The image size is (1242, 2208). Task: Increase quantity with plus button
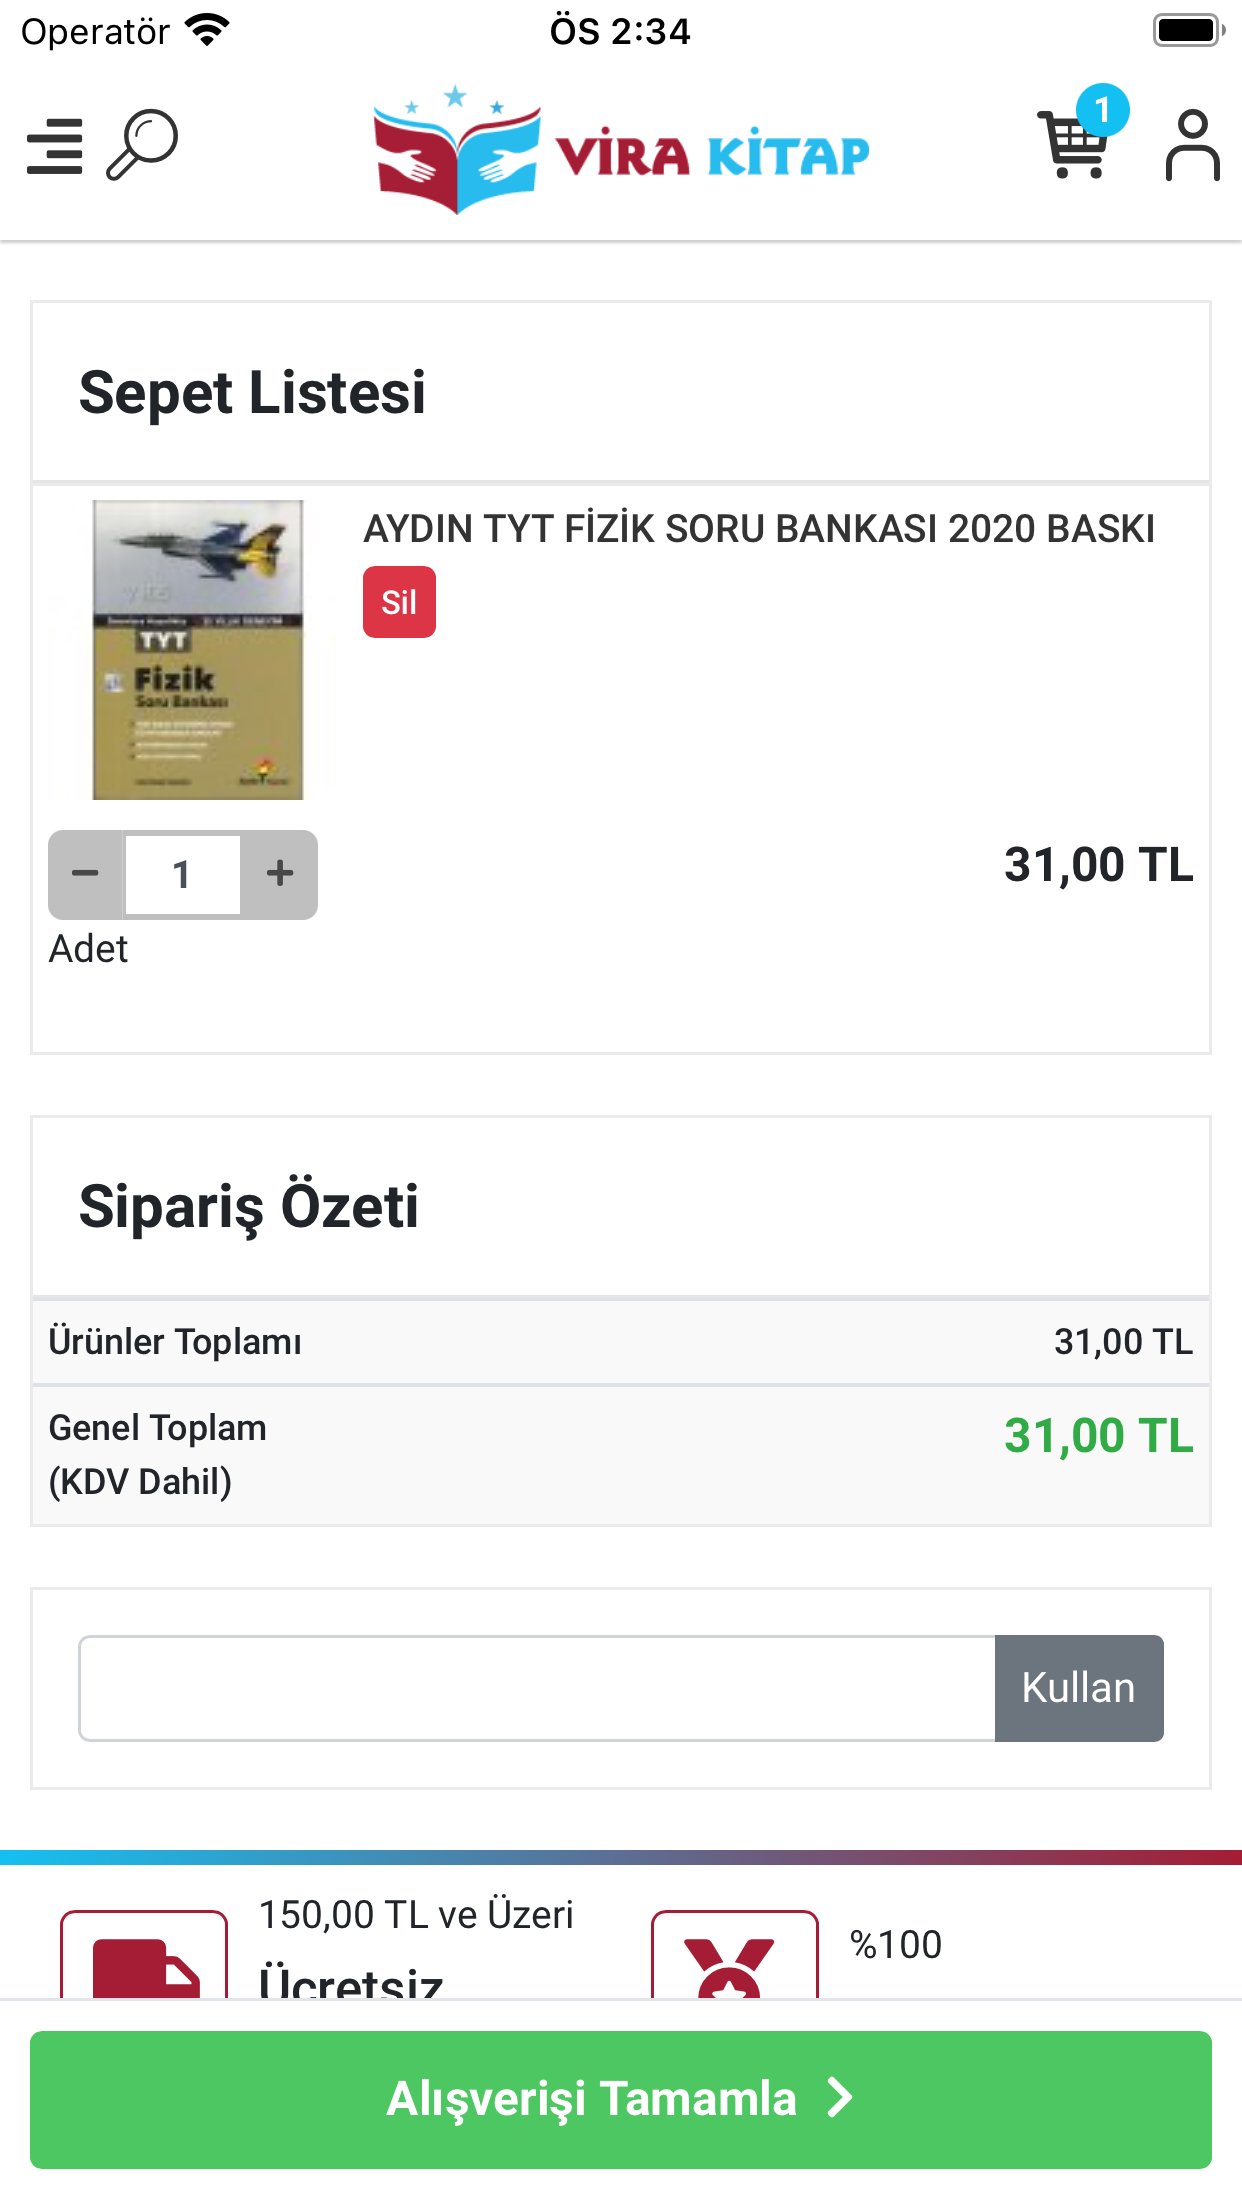coord(280,874)
